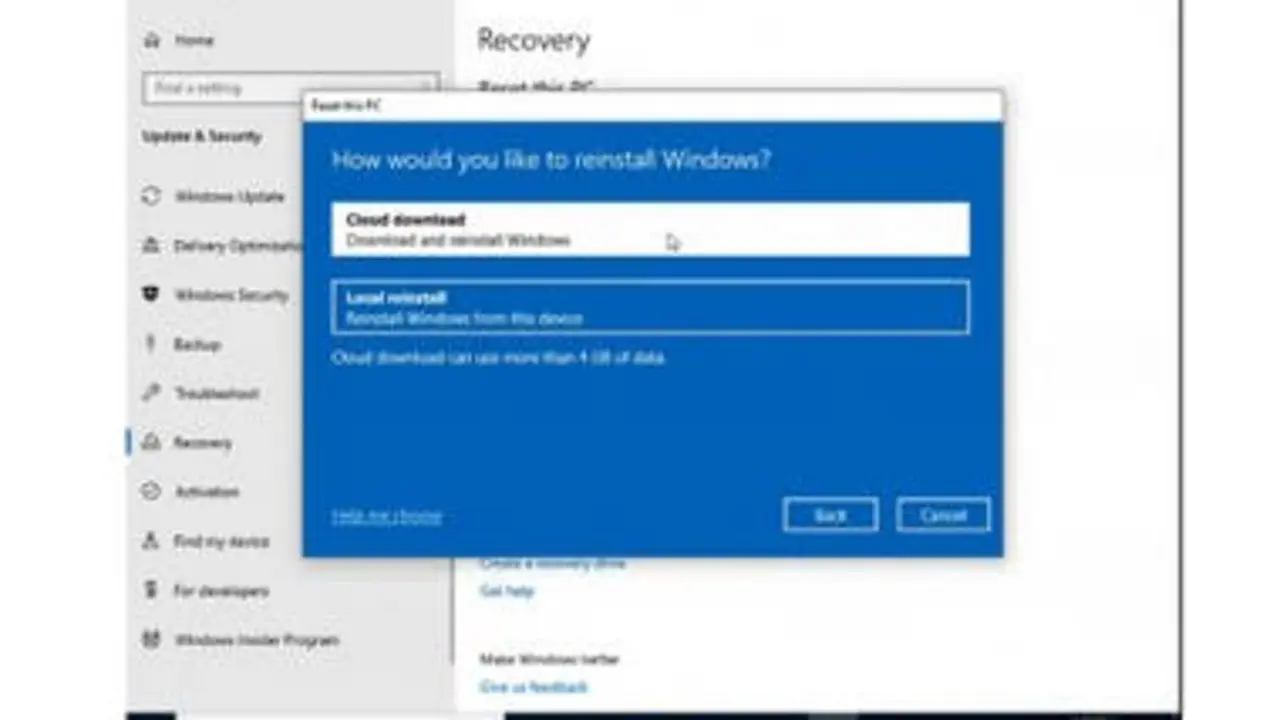Open the Get help link

pyautogui.click(x=507, y=591)
